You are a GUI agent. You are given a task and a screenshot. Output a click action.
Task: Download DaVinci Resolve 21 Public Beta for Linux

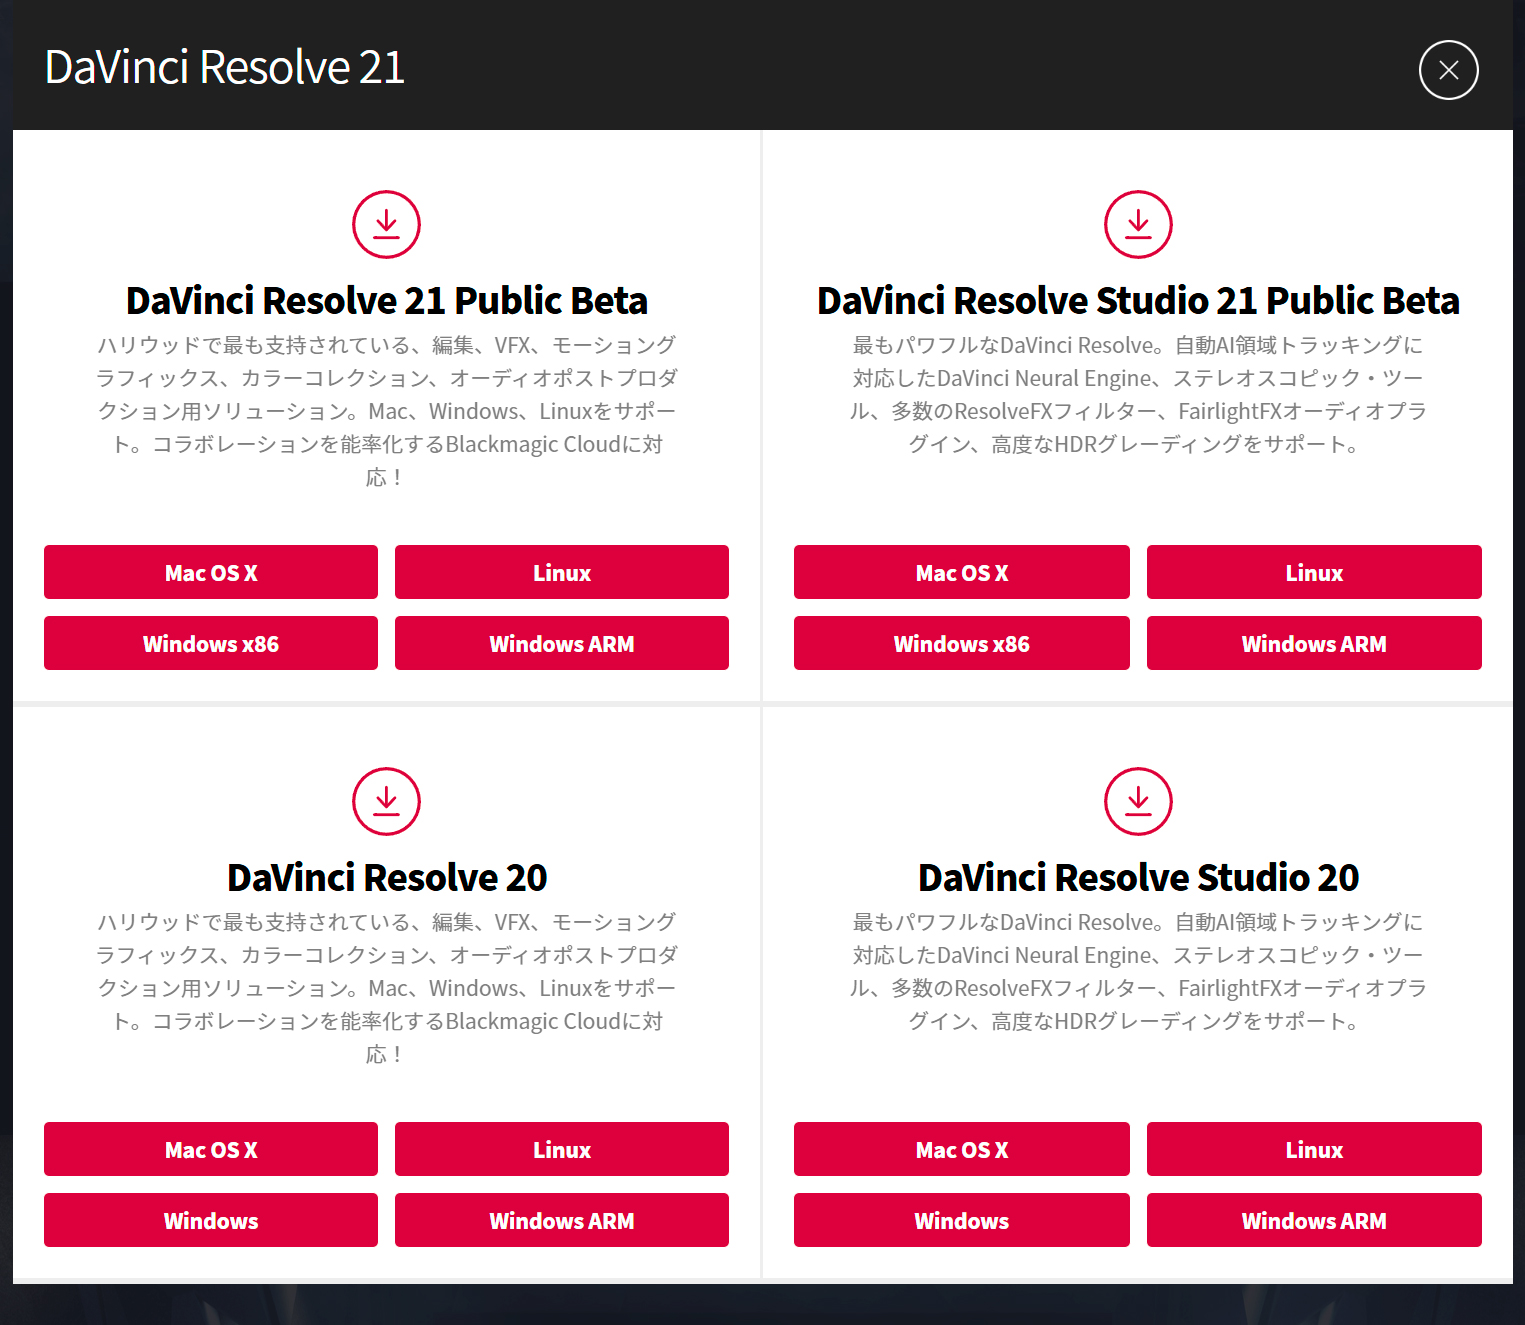coord(561,572)
